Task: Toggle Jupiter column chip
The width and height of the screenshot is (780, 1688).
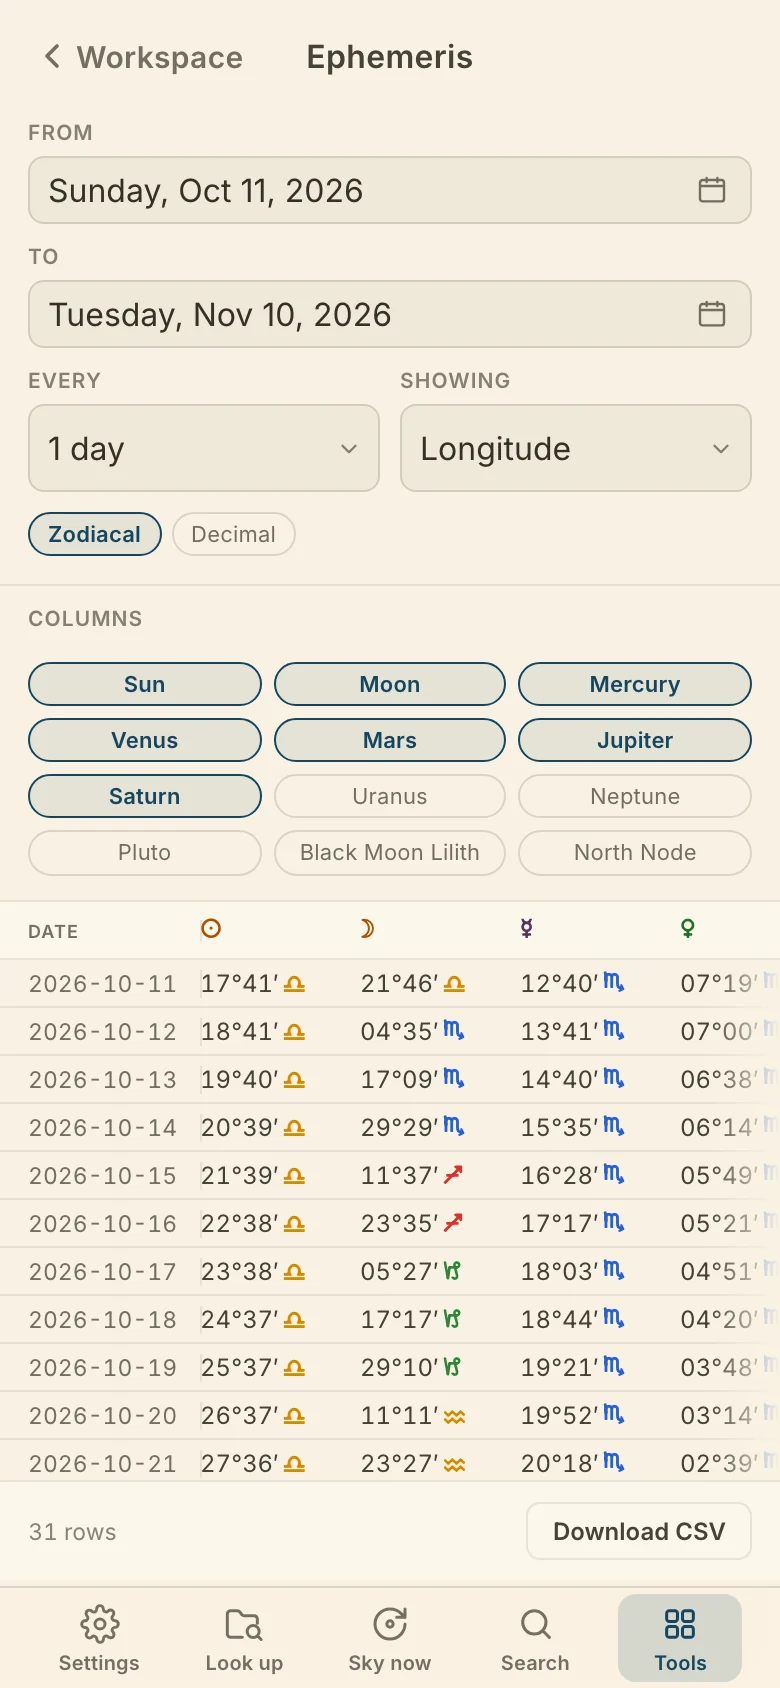Action: click(x=635, y=740)
